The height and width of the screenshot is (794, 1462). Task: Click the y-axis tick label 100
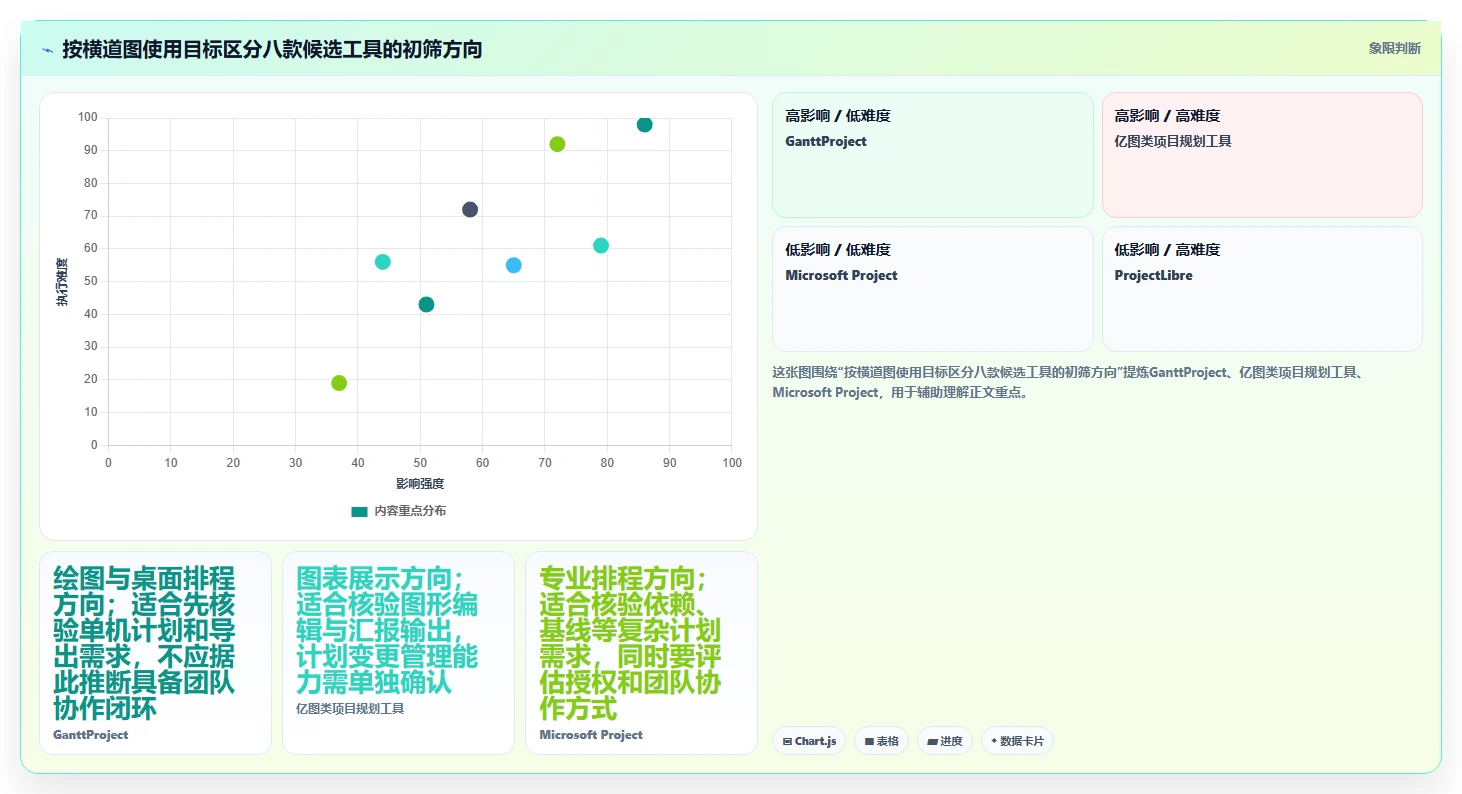point(88,118)
